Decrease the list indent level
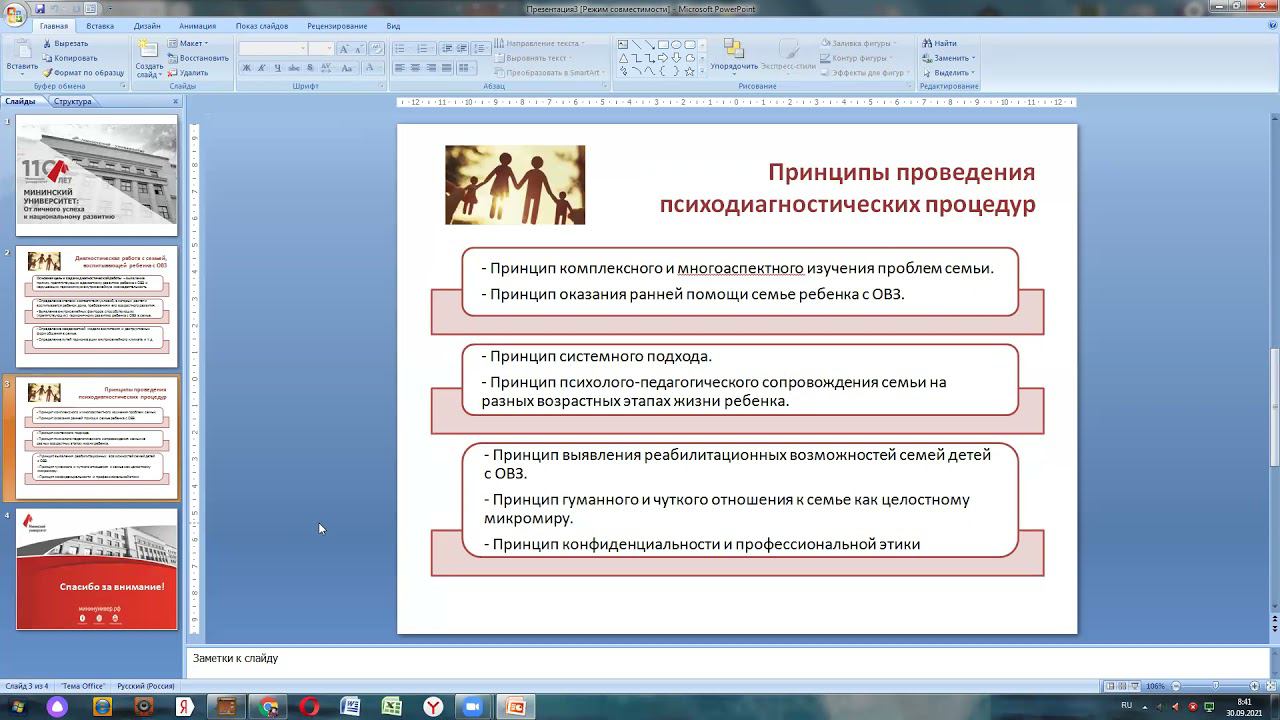 pyautogui.click(x=447, y=48)
